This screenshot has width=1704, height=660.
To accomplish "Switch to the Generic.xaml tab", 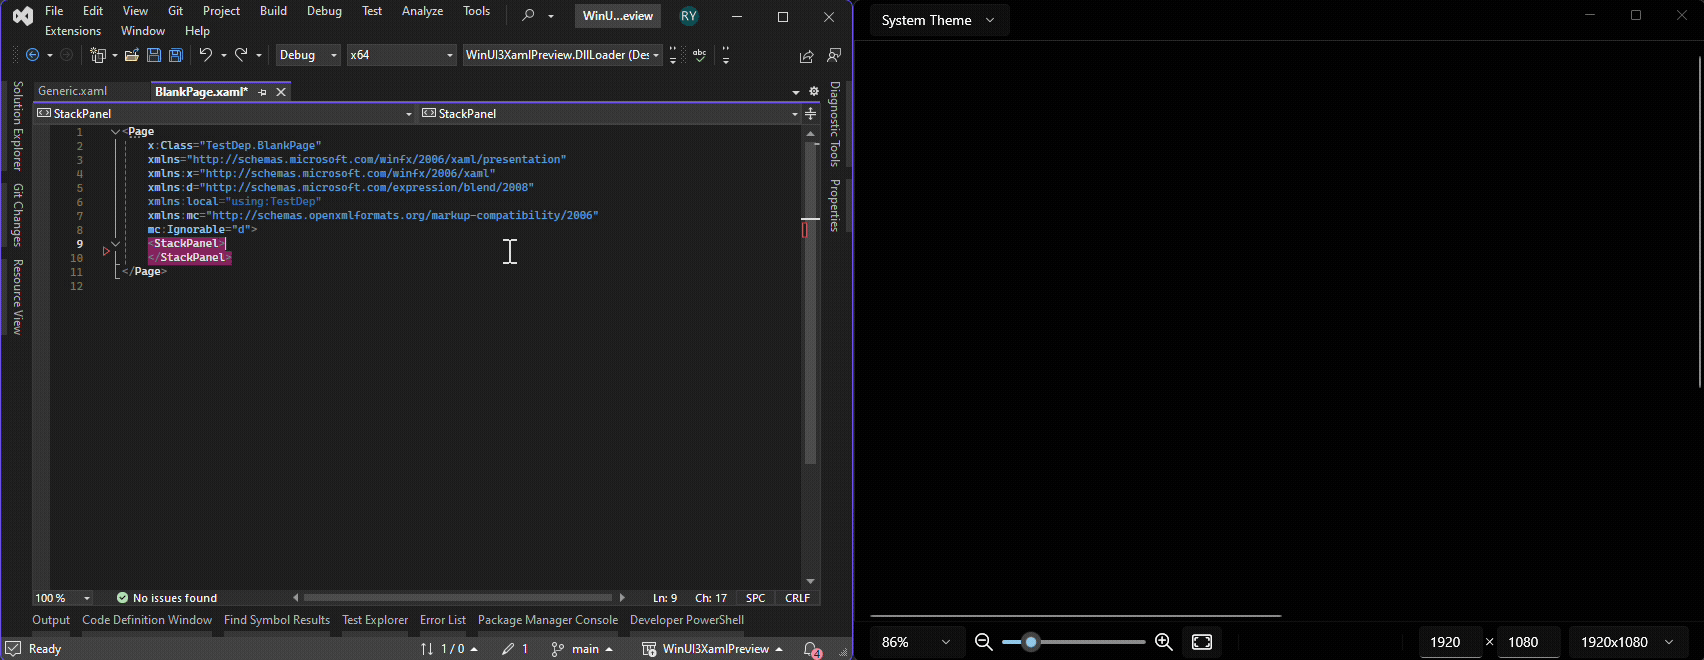I will [x=73, y=91].
